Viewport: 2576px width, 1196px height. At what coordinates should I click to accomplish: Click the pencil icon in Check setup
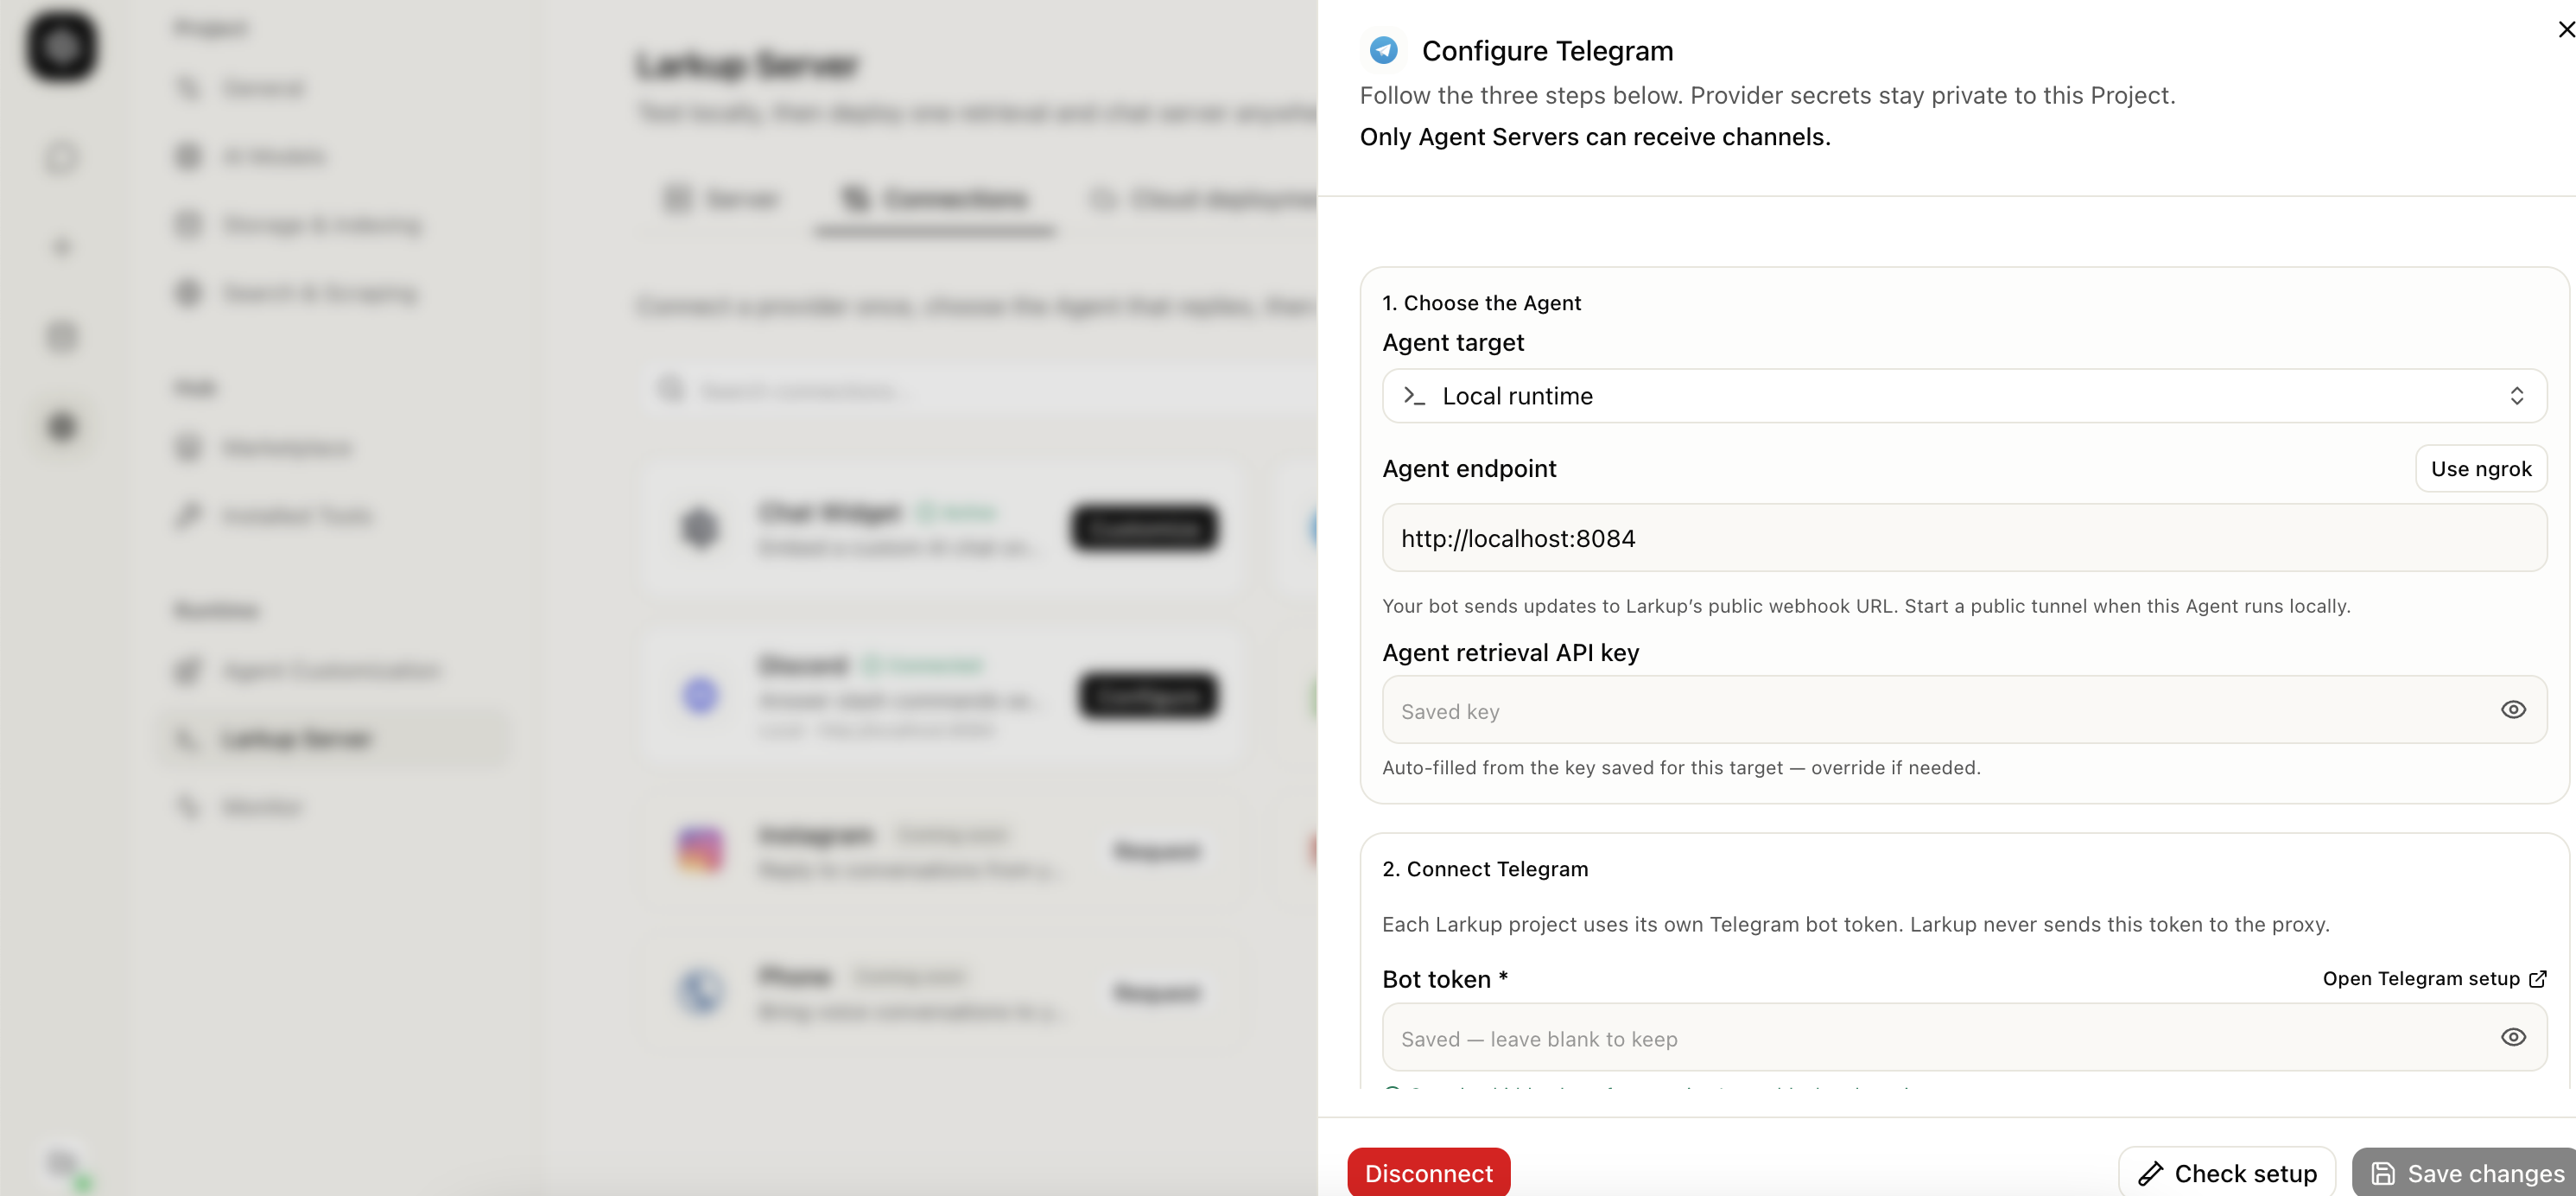pos(2150,1174)
